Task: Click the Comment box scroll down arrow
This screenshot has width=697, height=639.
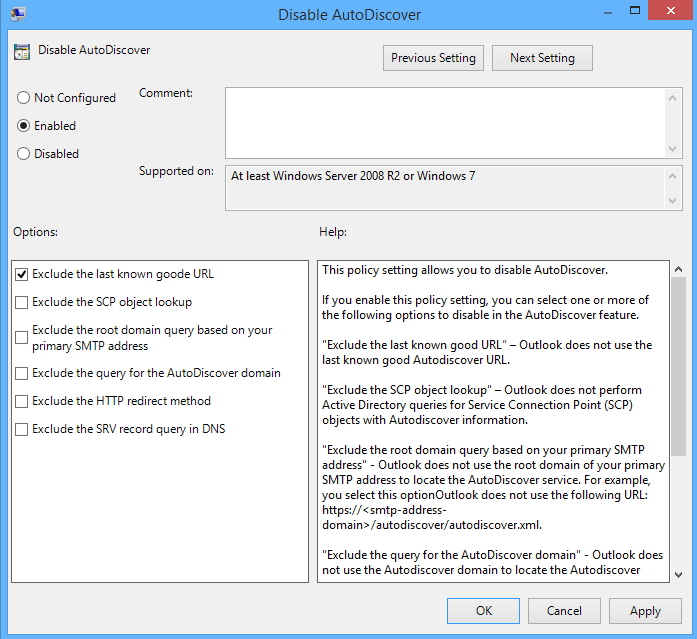Action: [673, 149]
